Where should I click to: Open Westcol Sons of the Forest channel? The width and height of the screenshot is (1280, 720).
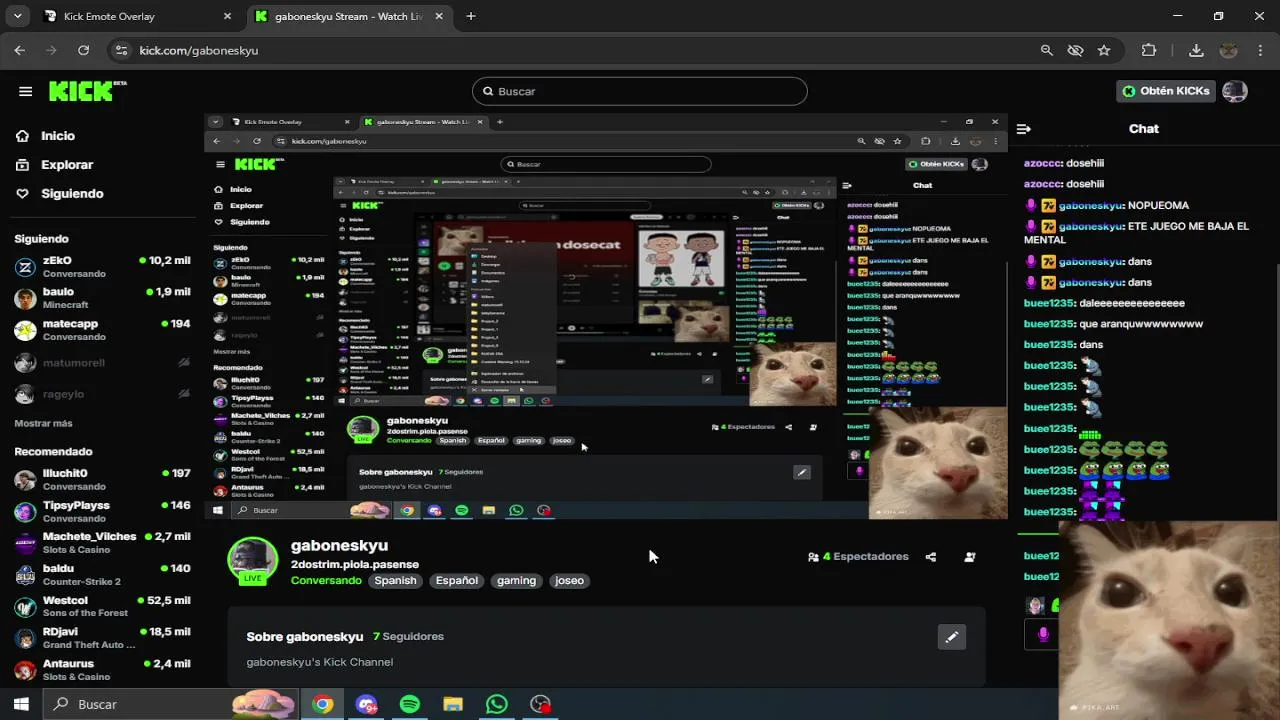click(x=102, y=607)
